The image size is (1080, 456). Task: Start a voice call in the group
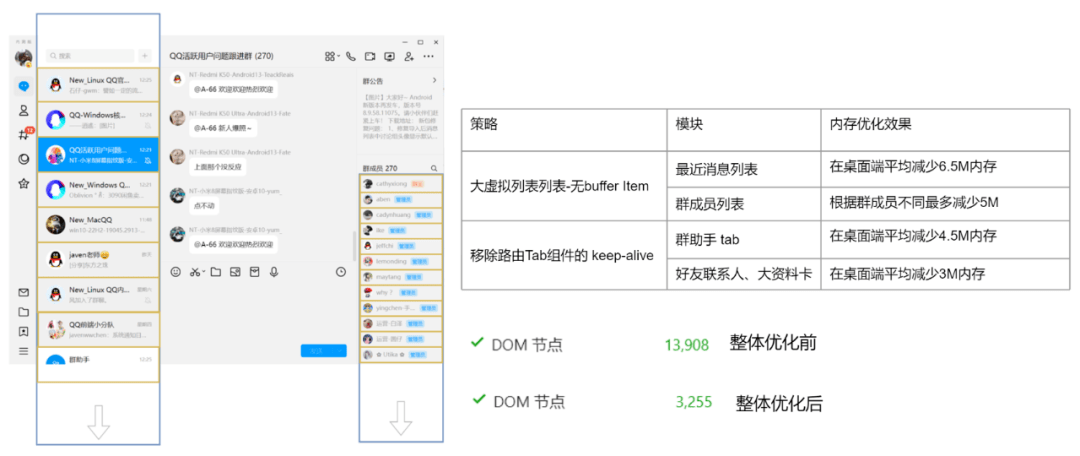pyautogui.click(x=351, y=56)
